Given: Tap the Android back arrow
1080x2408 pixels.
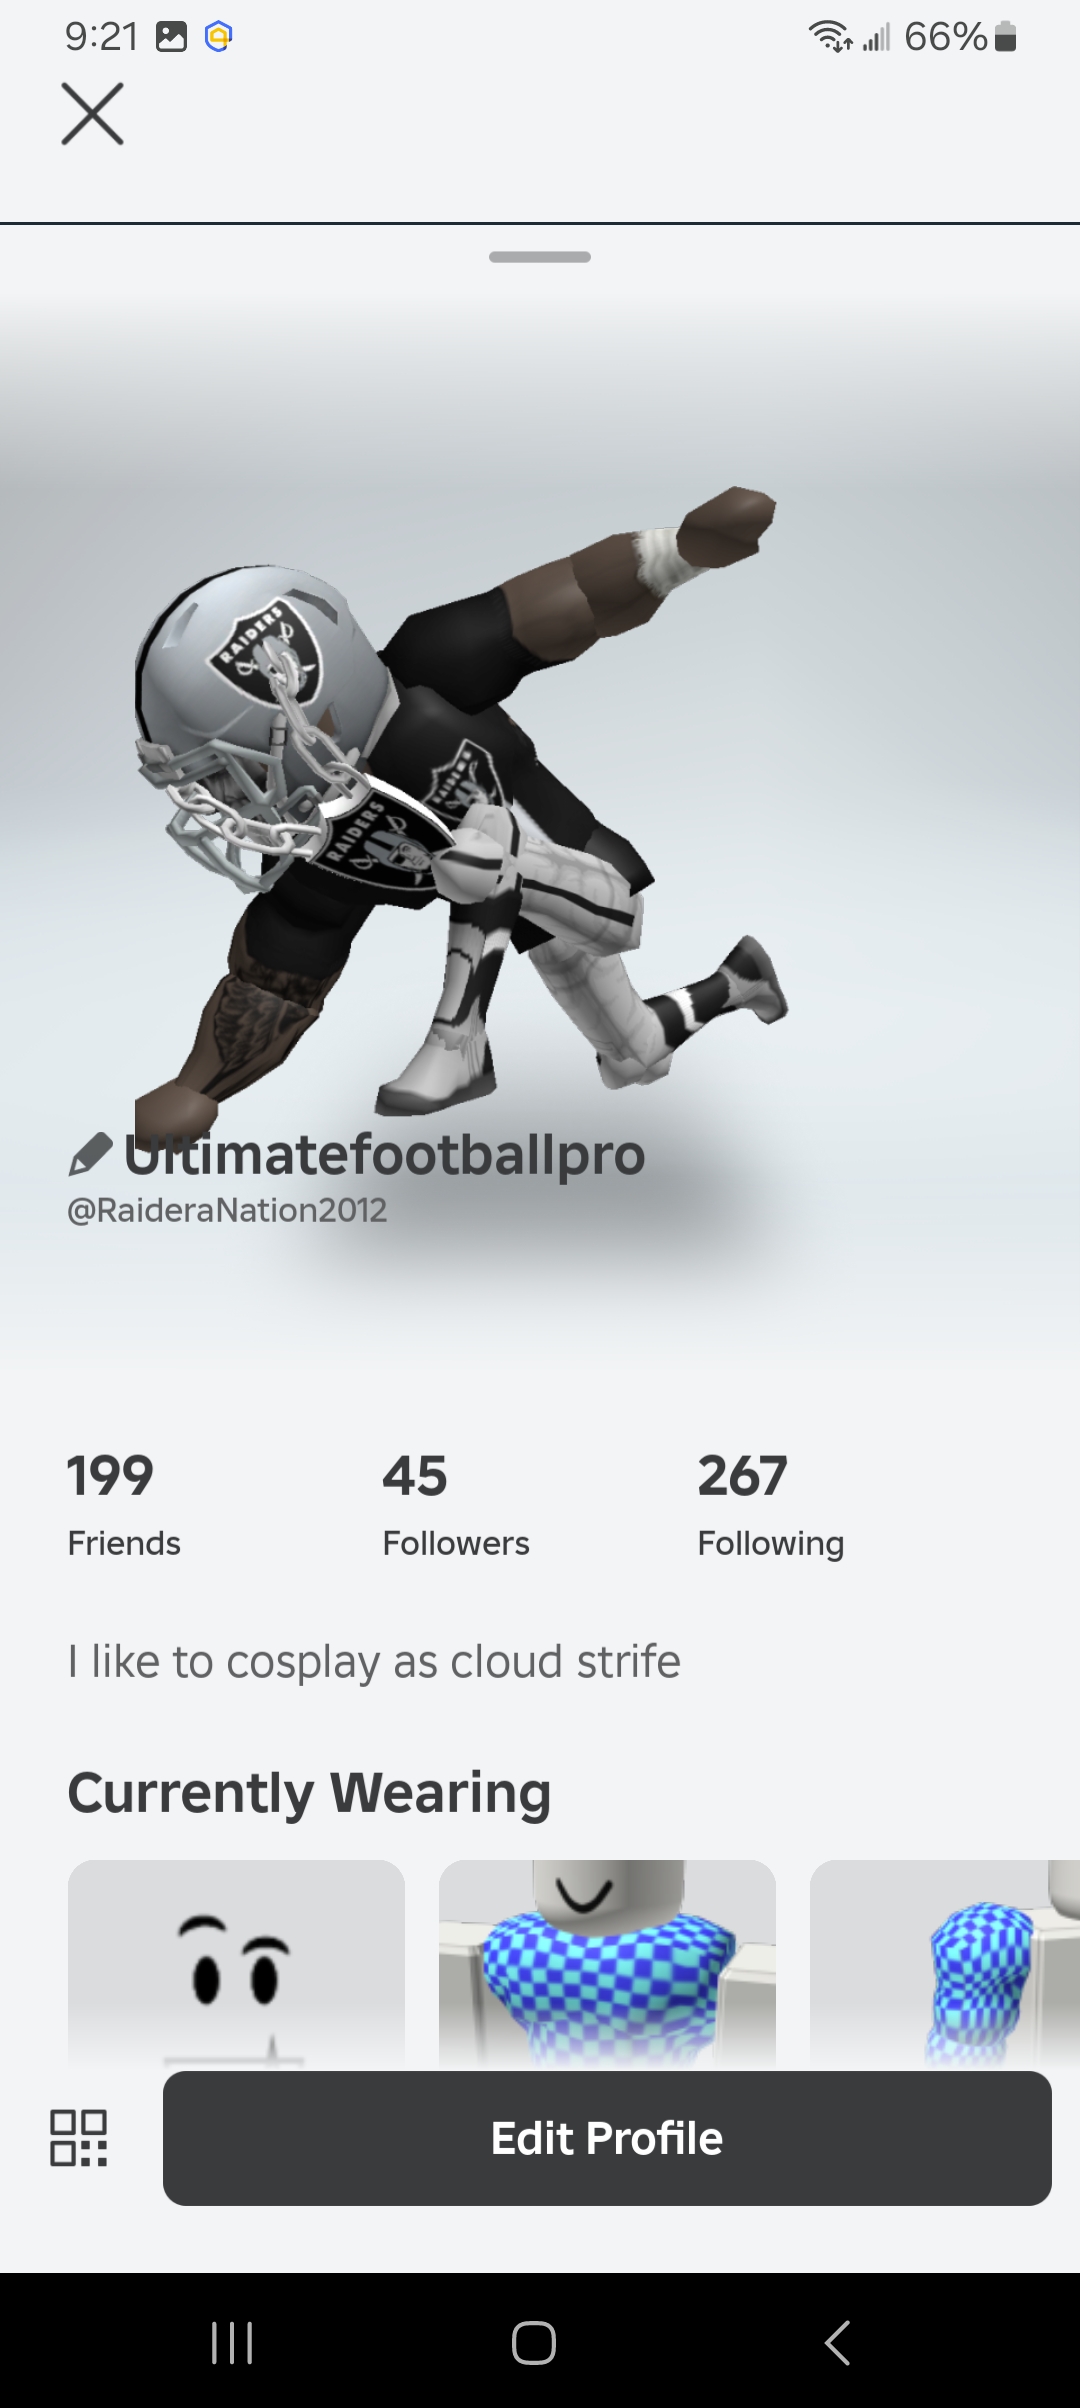Looking at the screenshot, I should [x=838, y=2342].
